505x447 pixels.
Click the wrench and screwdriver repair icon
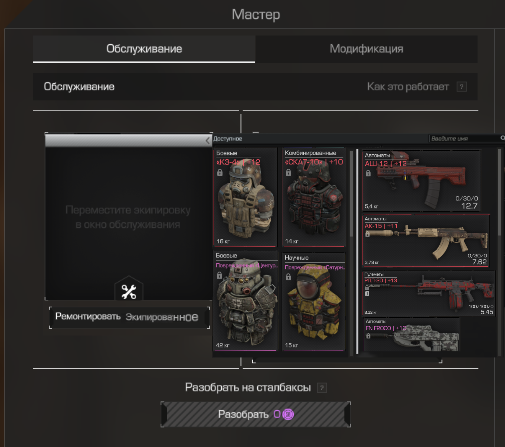click(x=129, y=292)
